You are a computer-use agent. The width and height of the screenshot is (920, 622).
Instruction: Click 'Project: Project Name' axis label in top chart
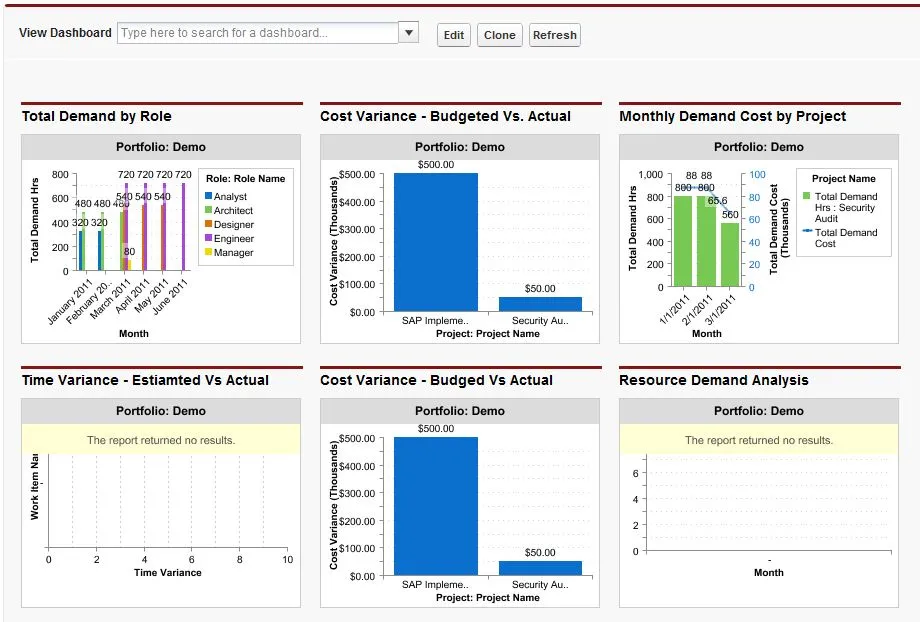coord(488,333)
